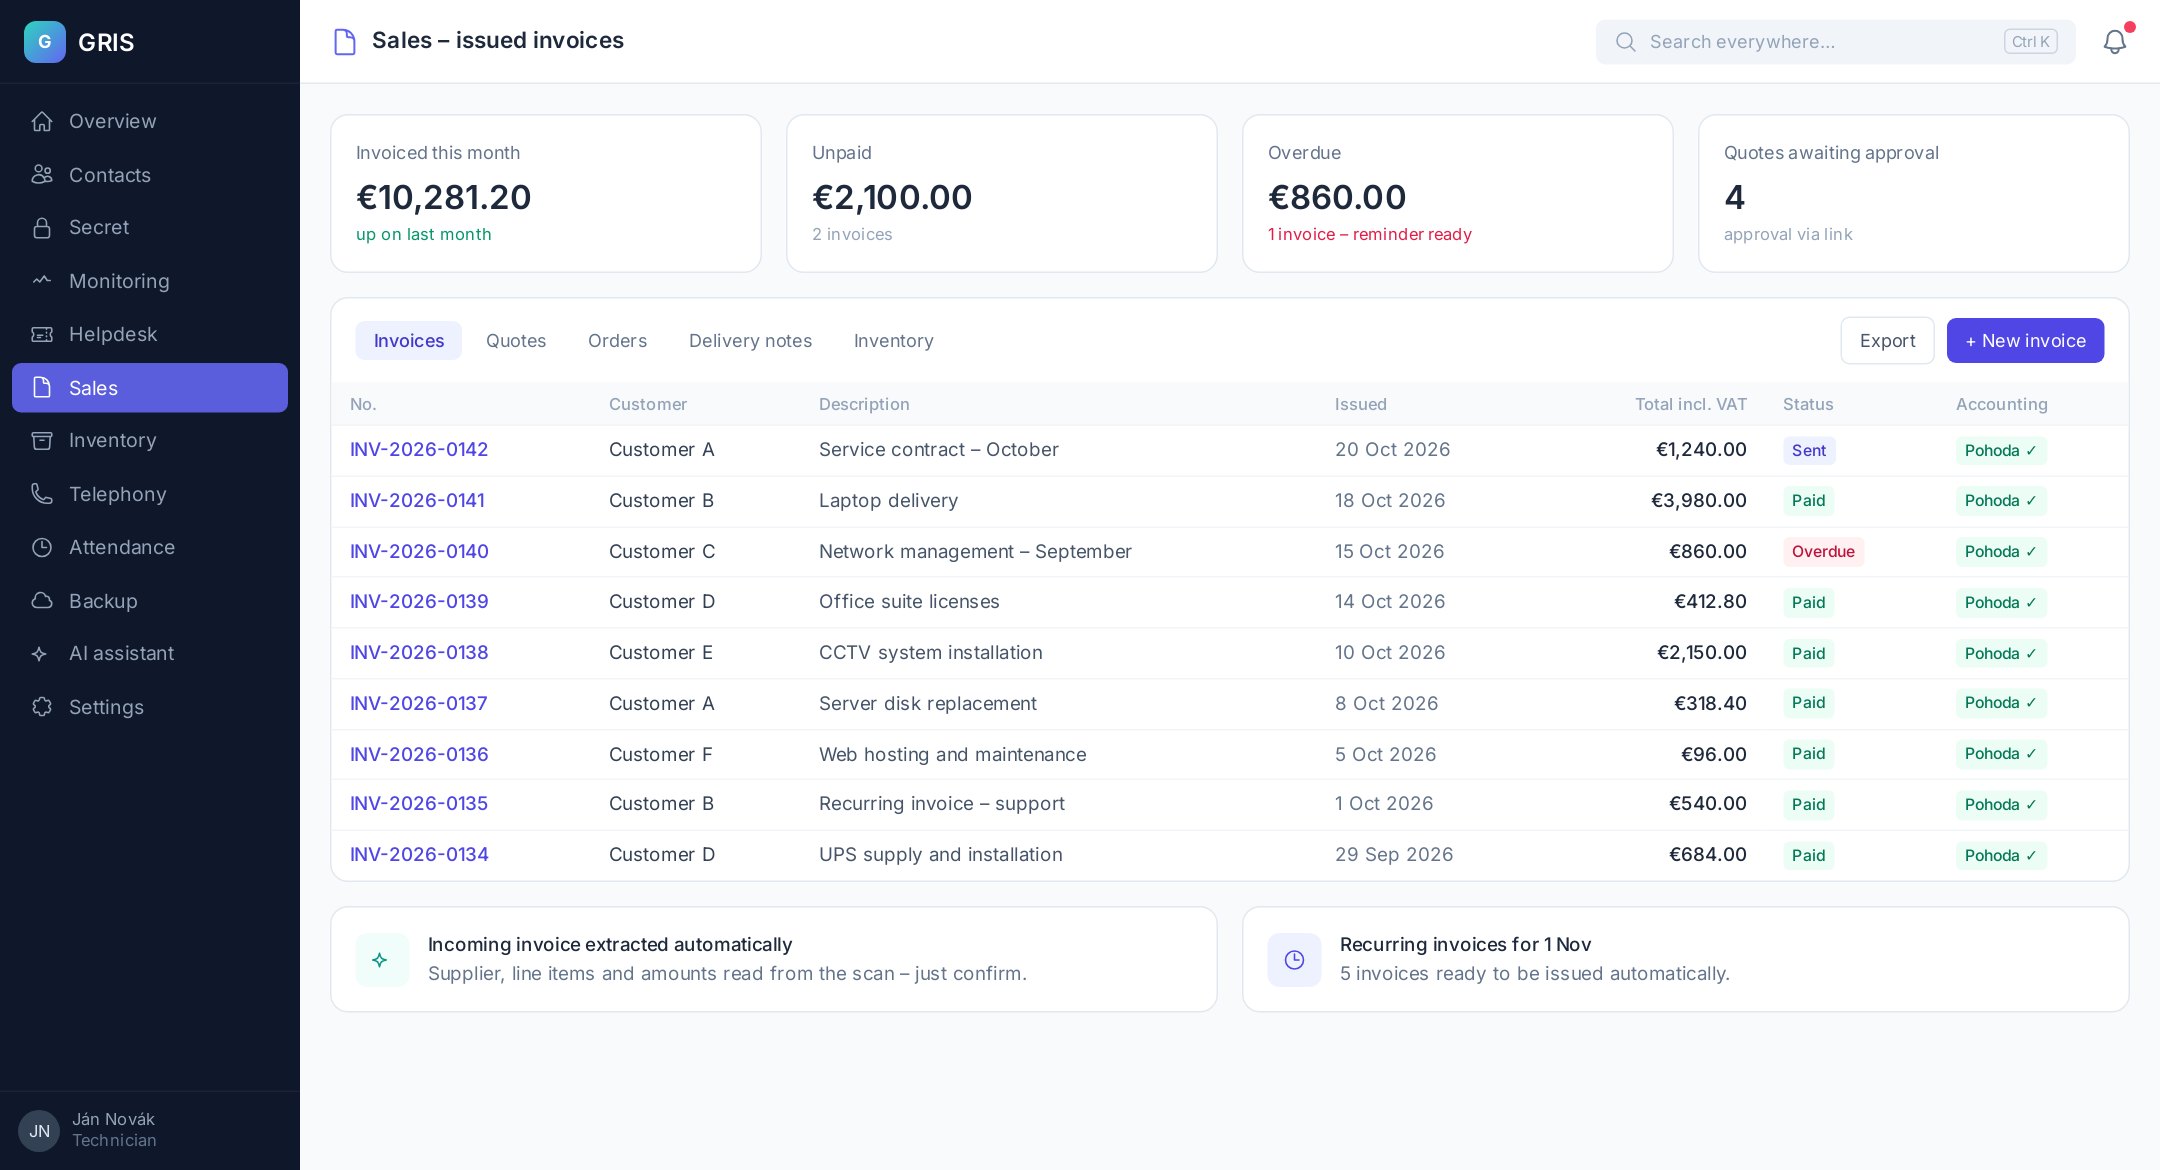Focus the Search everywhere field
This screenshot has height=1170, width=2160.
pyautogui.click(x=1835, y=42)
